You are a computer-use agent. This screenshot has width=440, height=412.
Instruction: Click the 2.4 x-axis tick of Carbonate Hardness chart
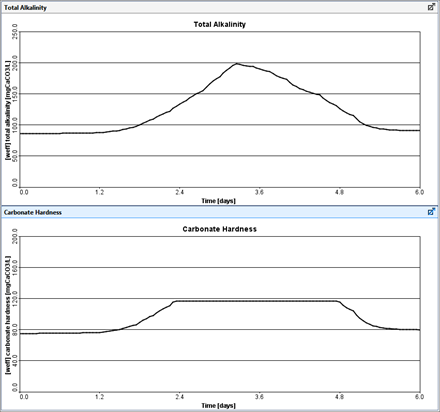click(x=179, y=397)
